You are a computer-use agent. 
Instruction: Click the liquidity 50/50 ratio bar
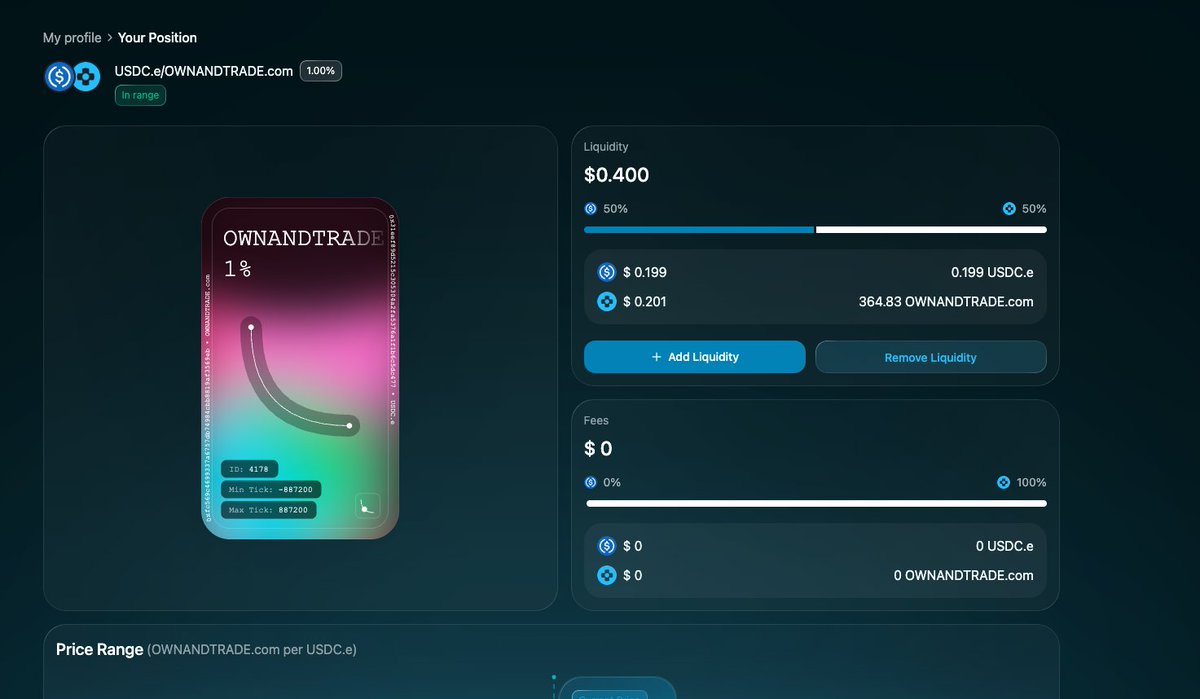pos(815,230)
